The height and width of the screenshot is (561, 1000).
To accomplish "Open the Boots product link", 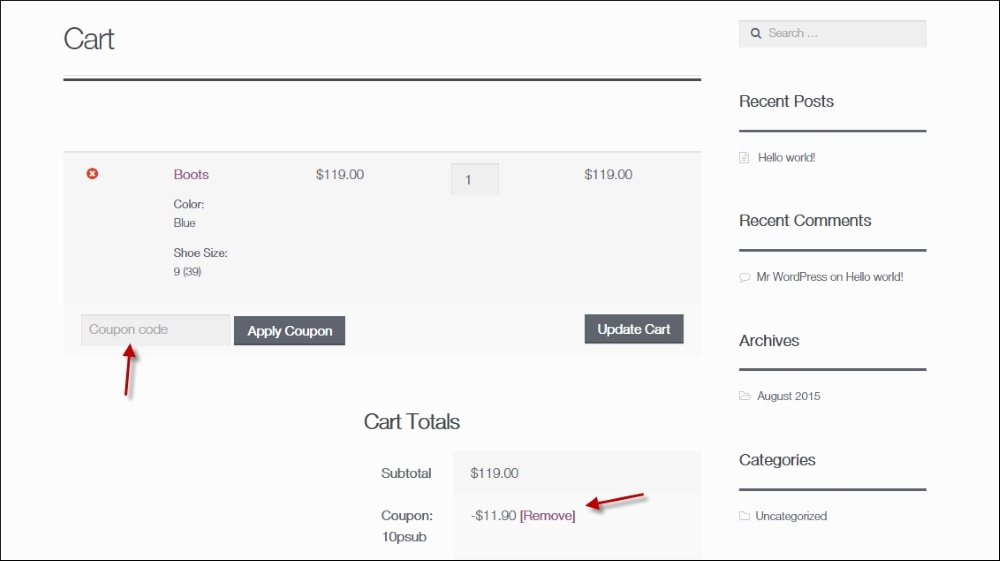I will point(191,174).
